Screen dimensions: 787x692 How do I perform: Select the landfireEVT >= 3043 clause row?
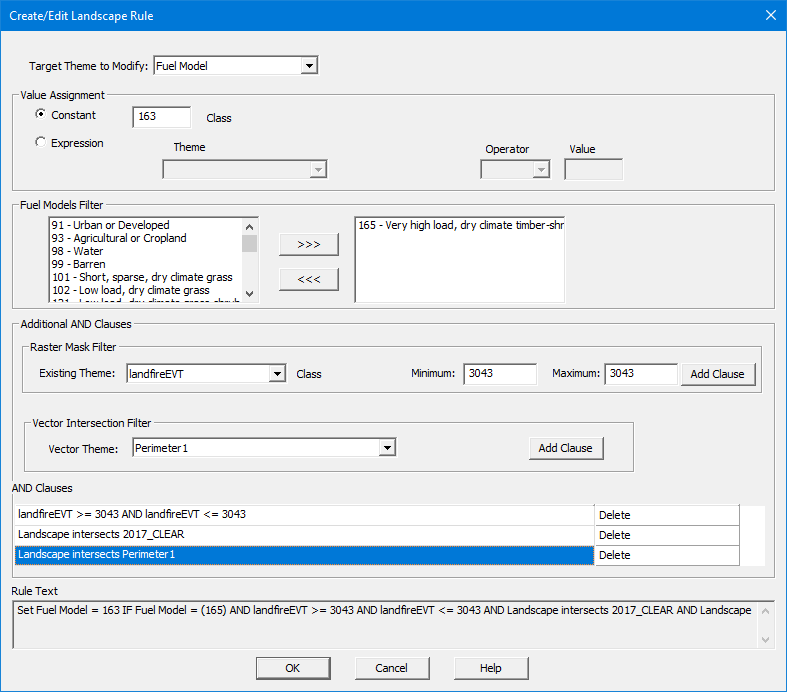coord(305,515)
